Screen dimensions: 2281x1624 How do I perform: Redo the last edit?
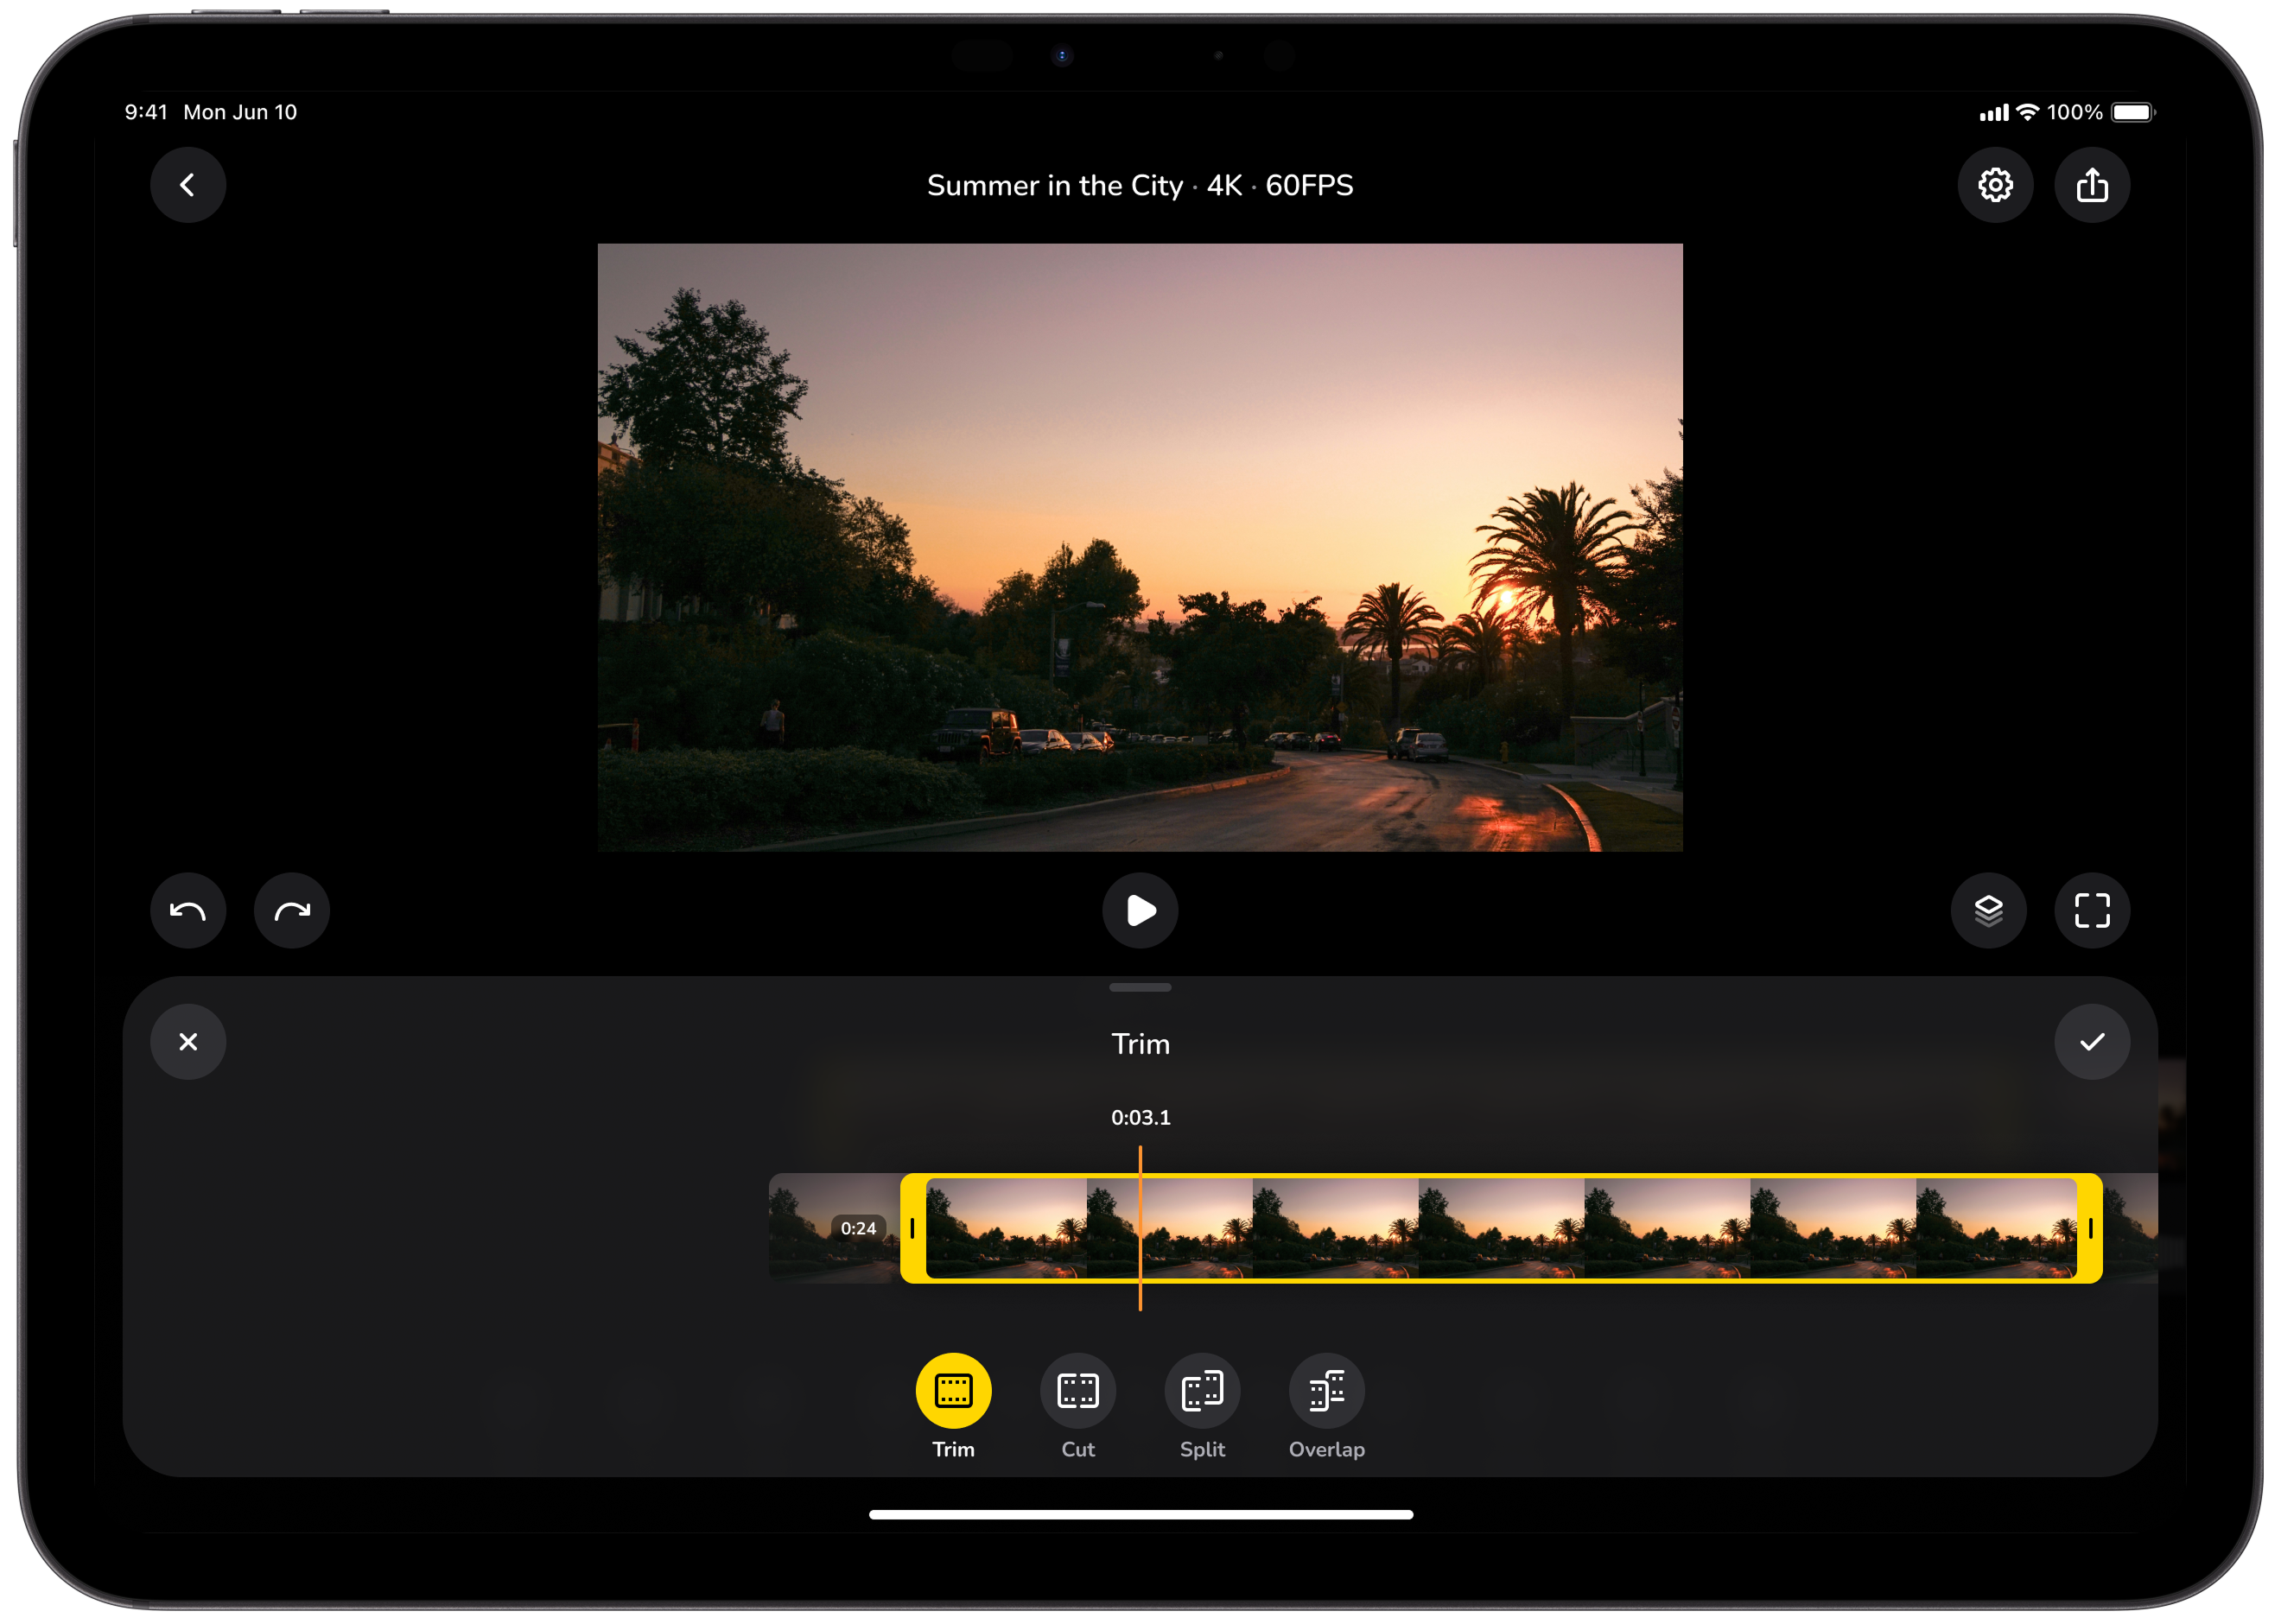(291, 910)
